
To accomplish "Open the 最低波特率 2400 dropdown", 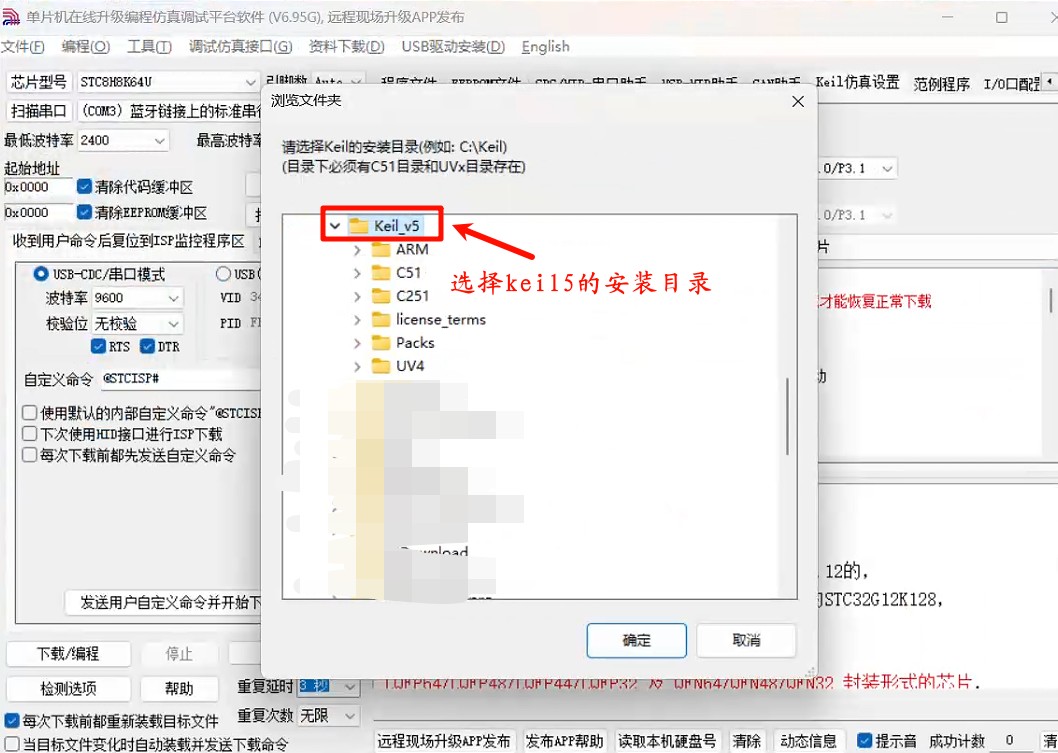I will 160,140.
